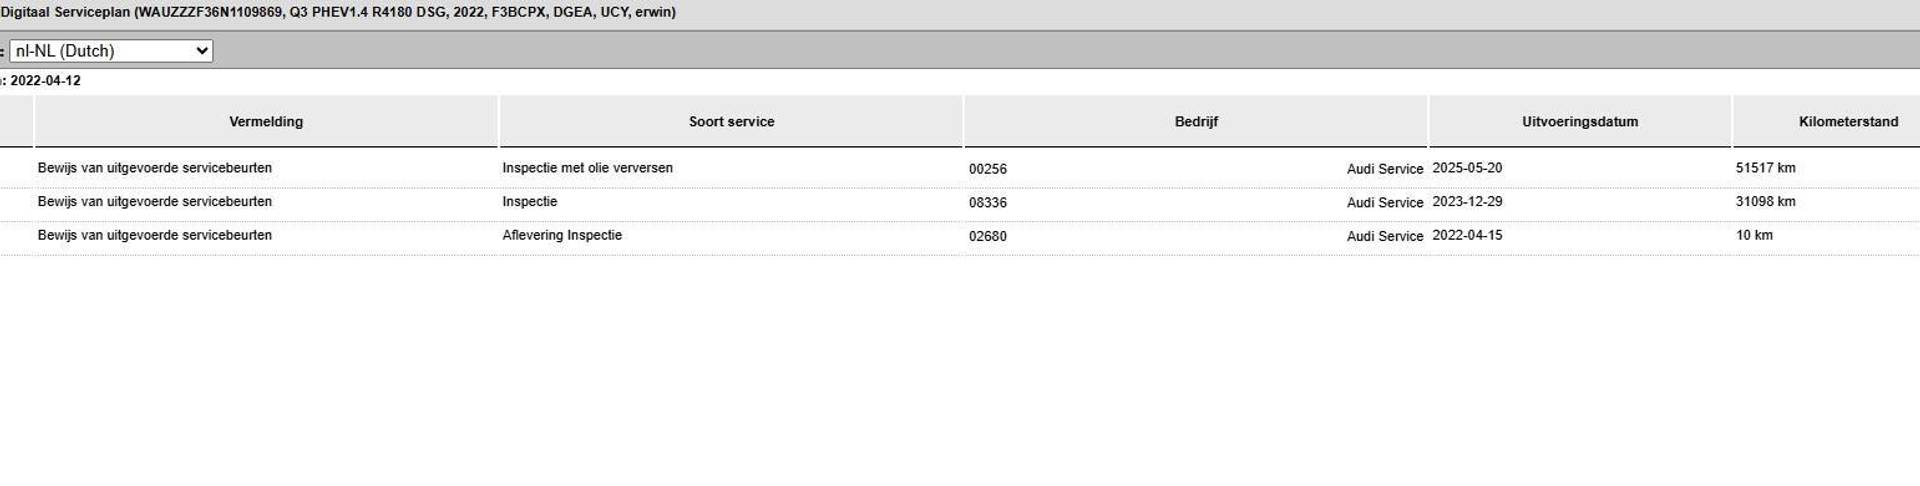Click Audi Service in the 2025-05-20 row
The height and width of the screenshot is (486, 1920).
click(x=1384, y=169)
